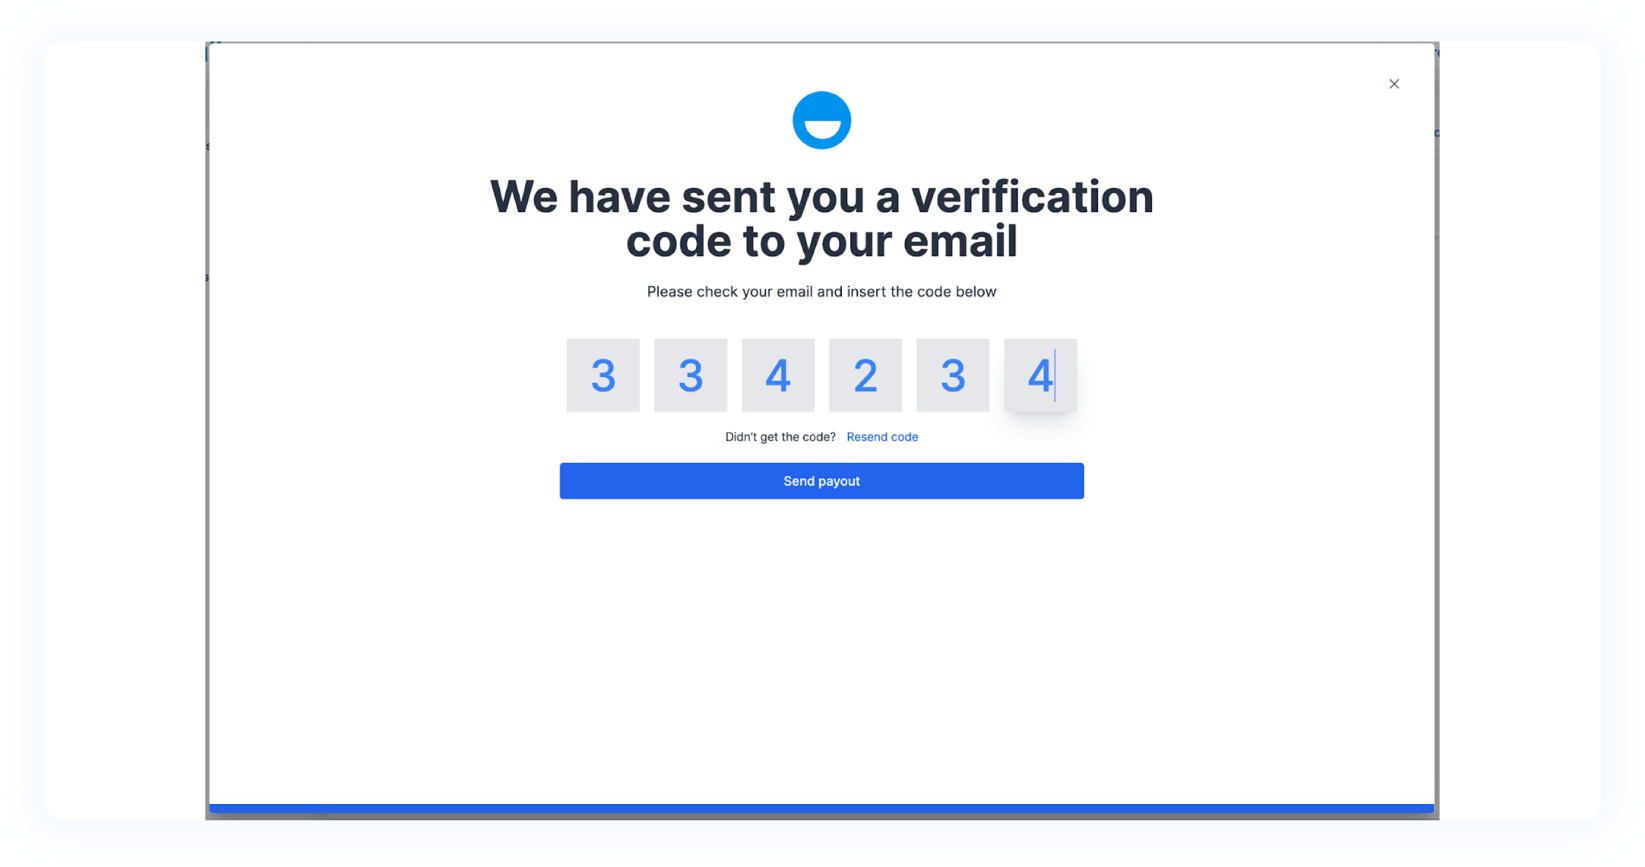1645x867 pixels.
Task: Select the third code box showing 4
Action: pos(778,375)
